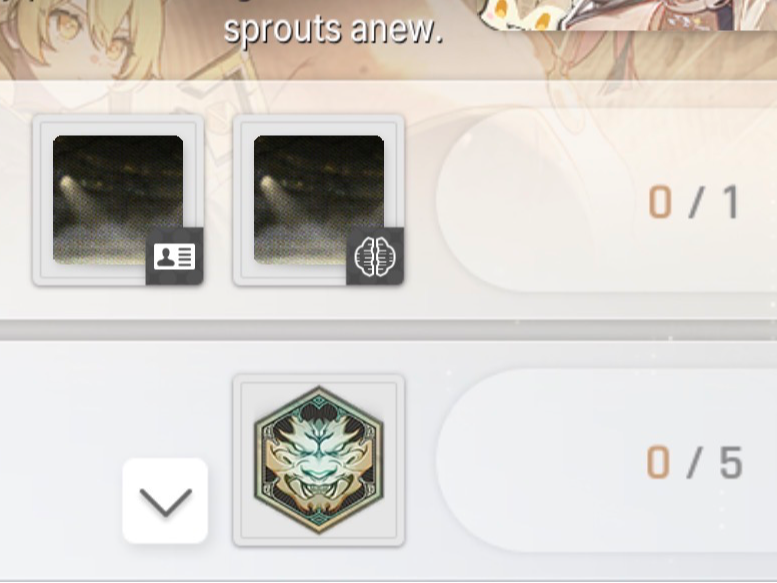
Task: Click the 0 / 1 progress pill
Action: tap(607, 200)
